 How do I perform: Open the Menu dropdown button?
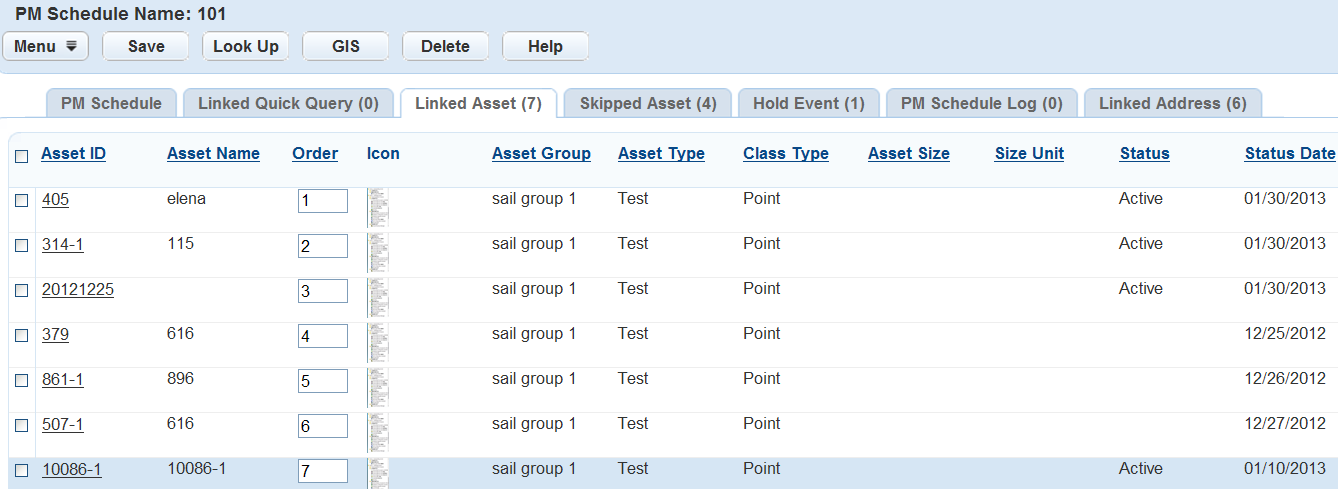pyautogui.click(x=46, y=46)
